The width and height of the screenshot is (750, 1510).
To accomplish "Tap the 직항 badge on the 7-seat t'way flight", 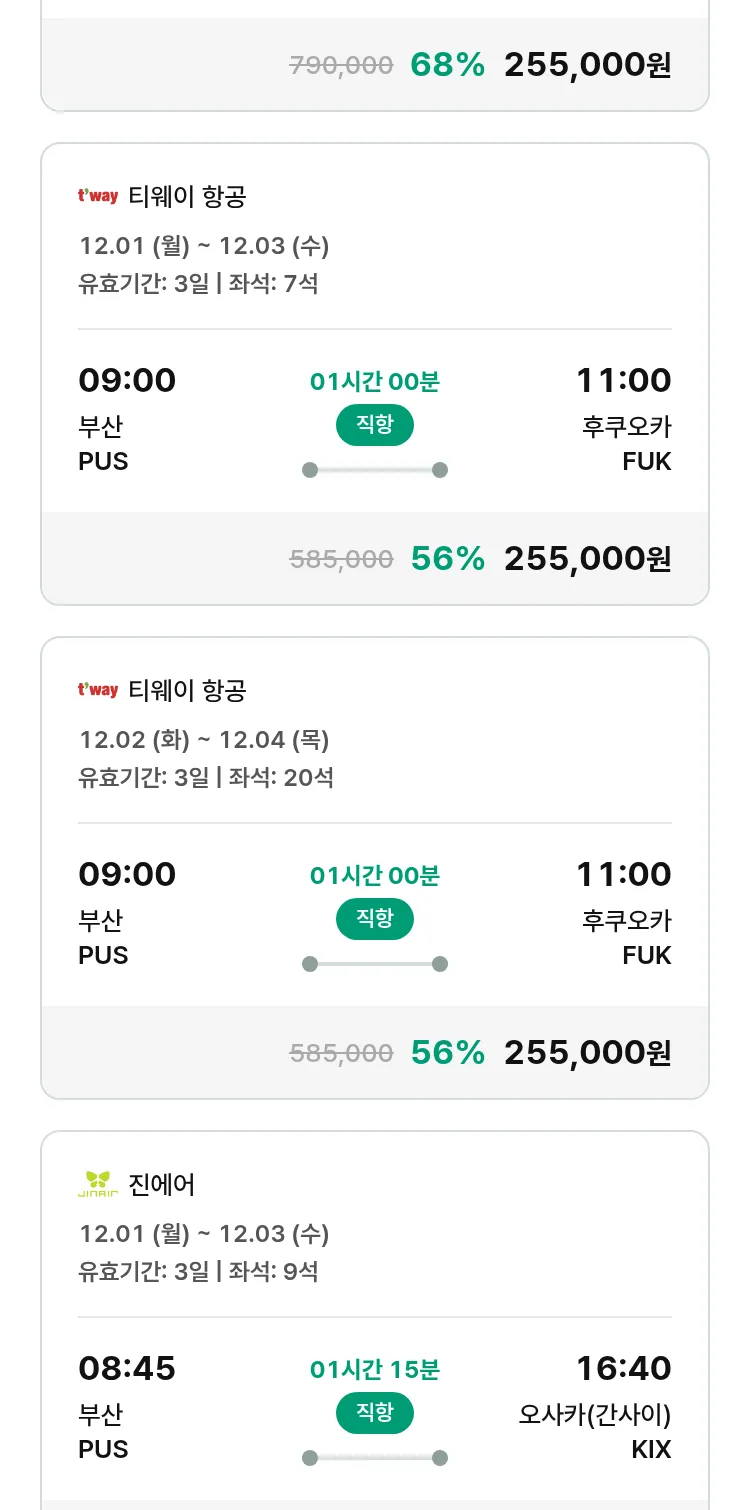I will [x=374, y=425].
